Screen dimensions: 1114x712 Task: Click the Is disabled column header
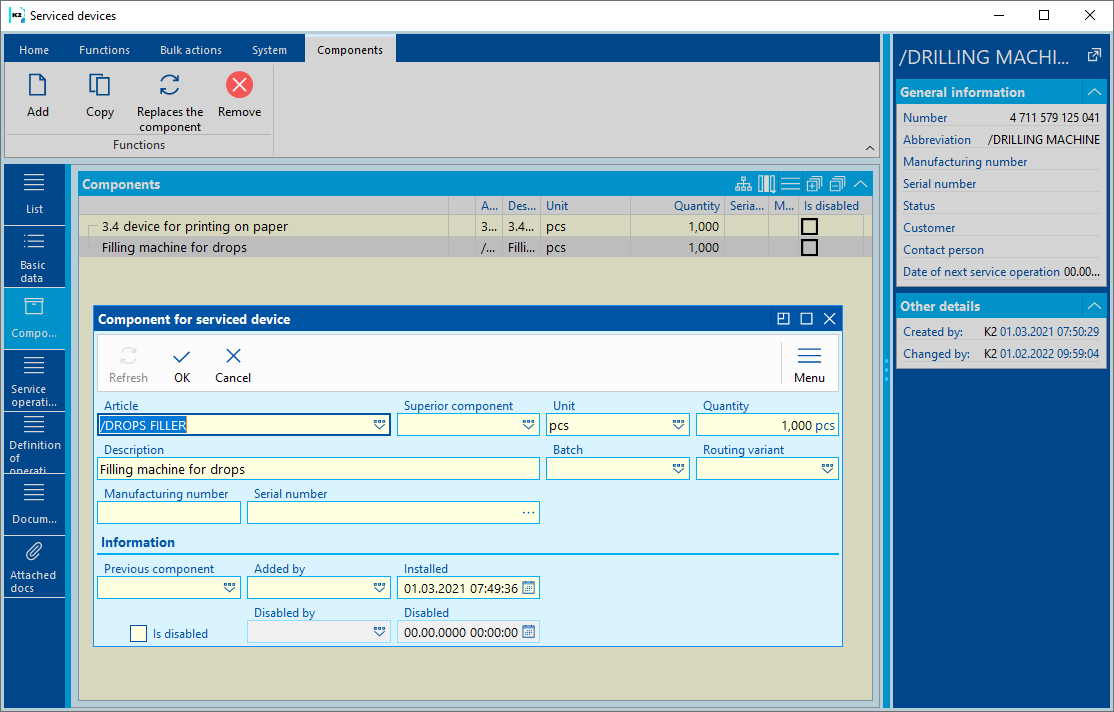pyautogui.click(x=831, y=205)
